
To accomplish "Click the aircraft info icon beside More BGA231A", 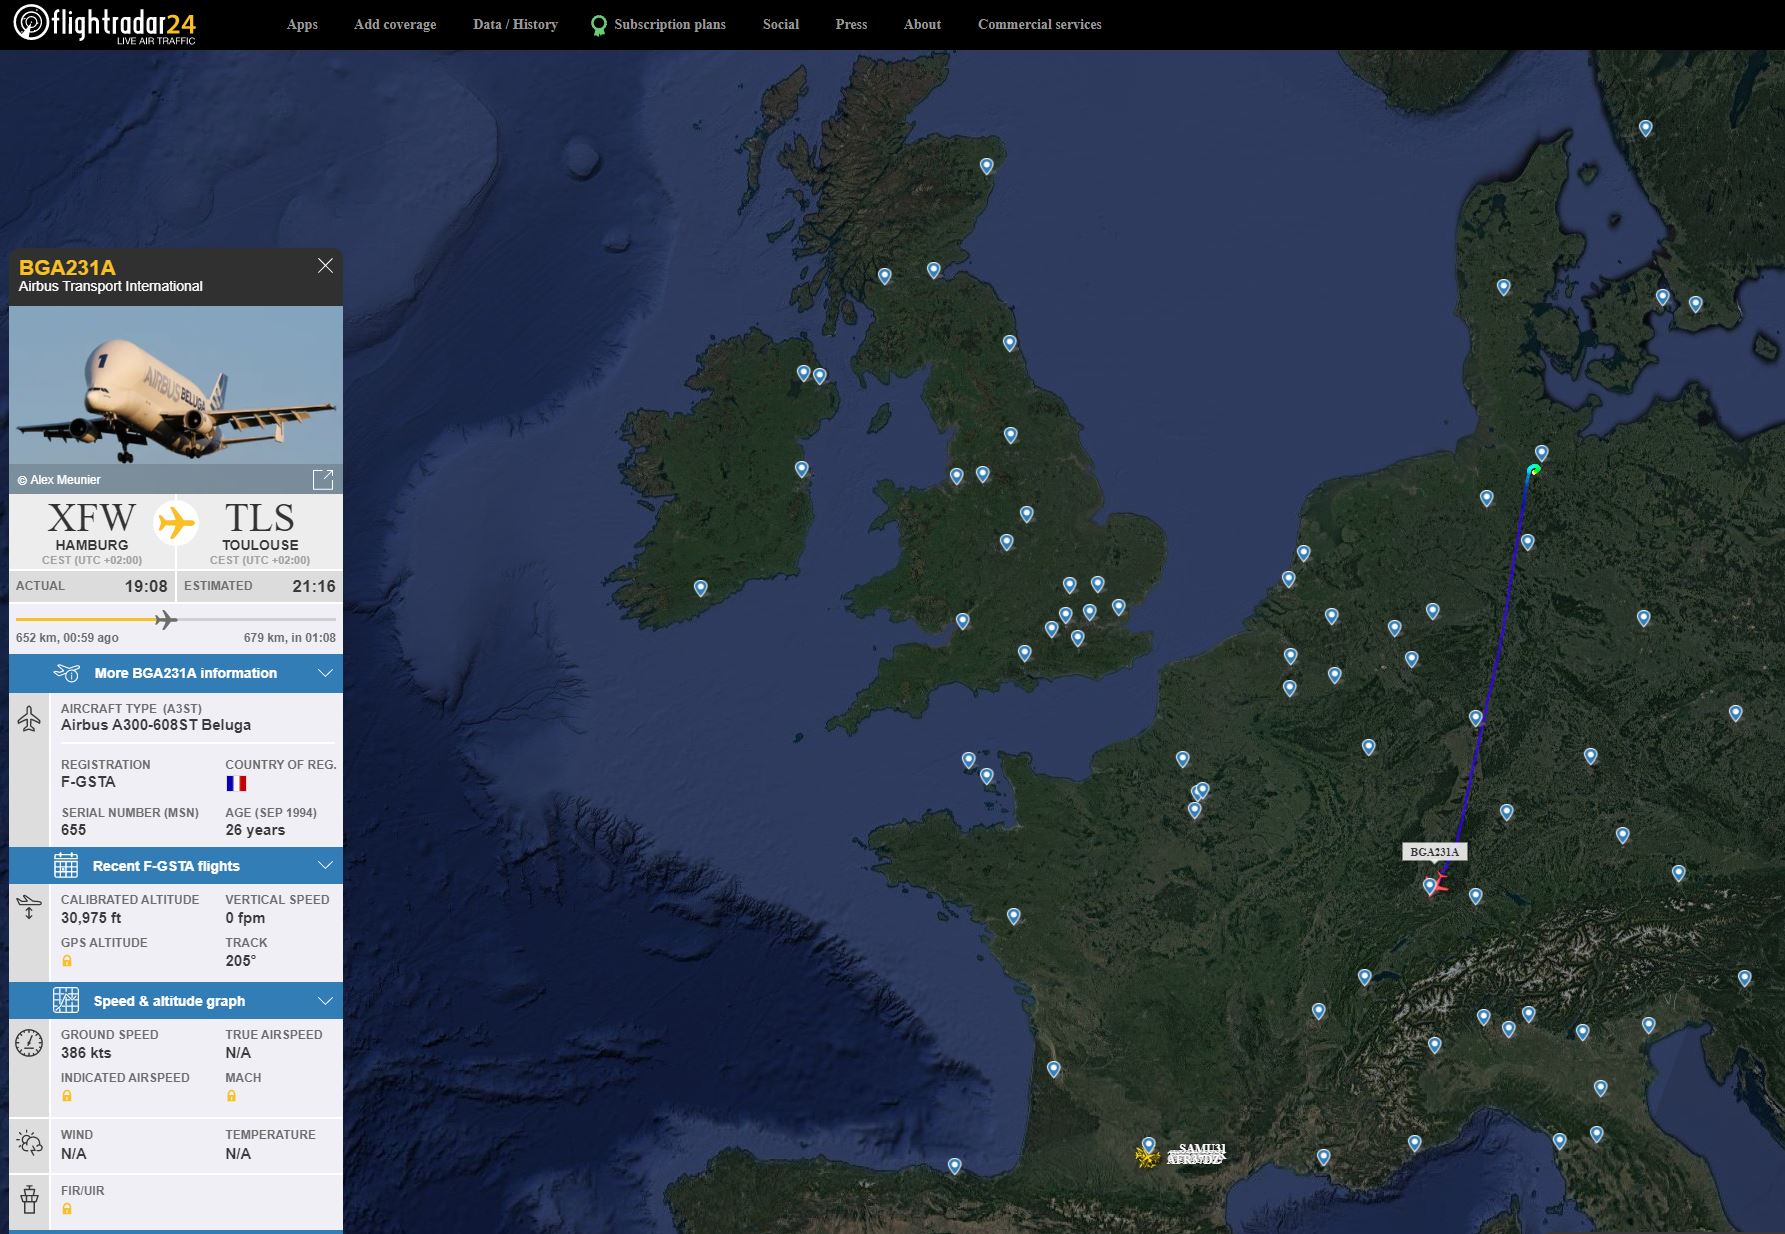I will tap(66, 673).
